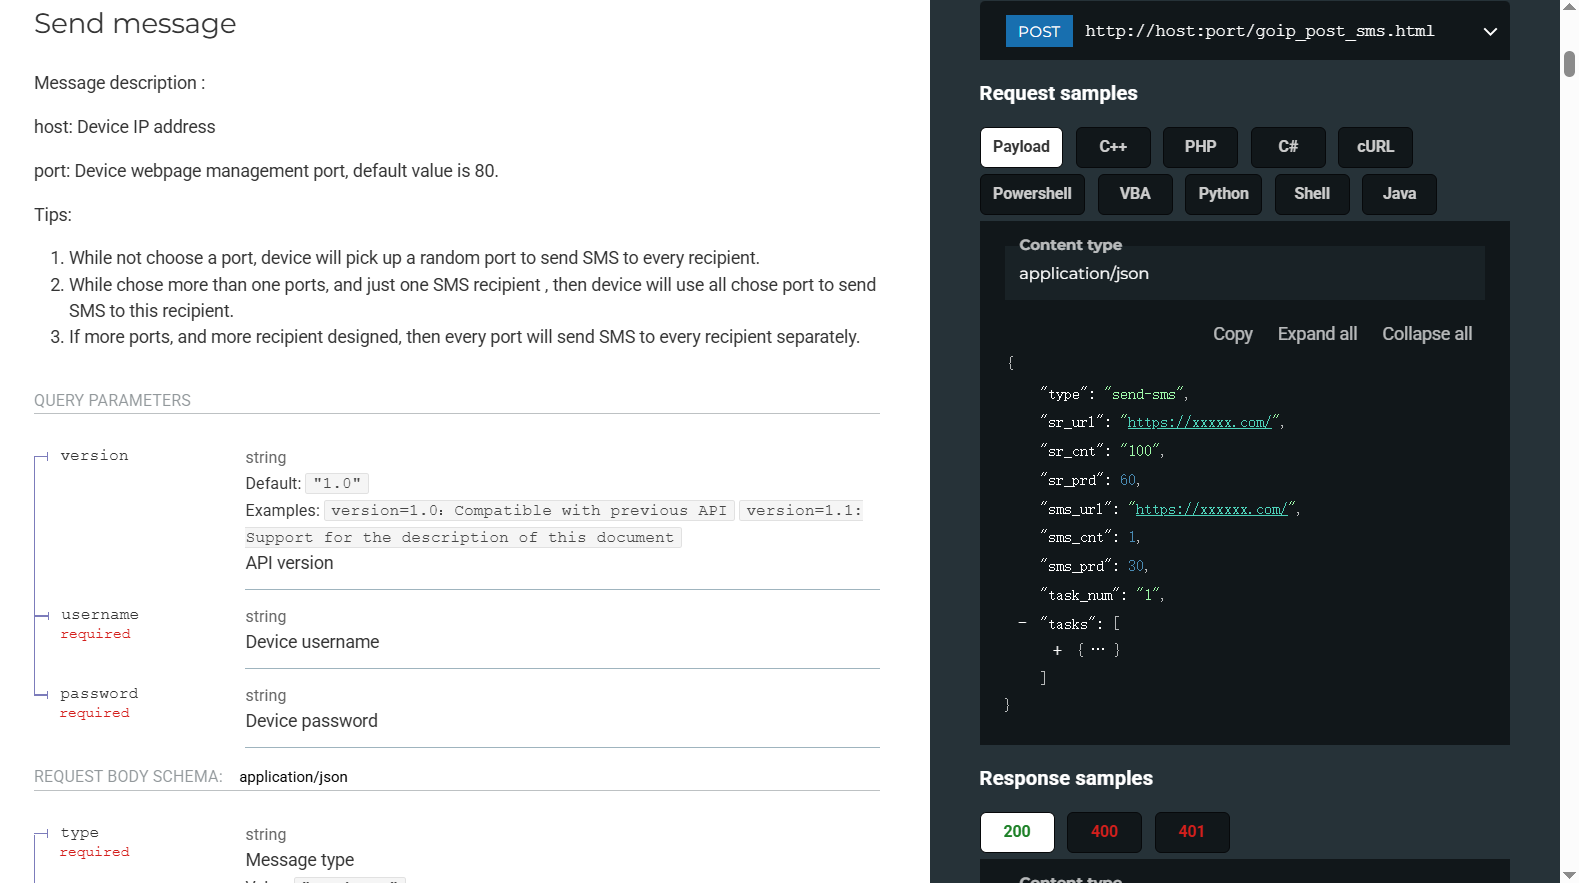Show the C# request sample
The image size is (1579, 883).
(x=1287, y=147)
